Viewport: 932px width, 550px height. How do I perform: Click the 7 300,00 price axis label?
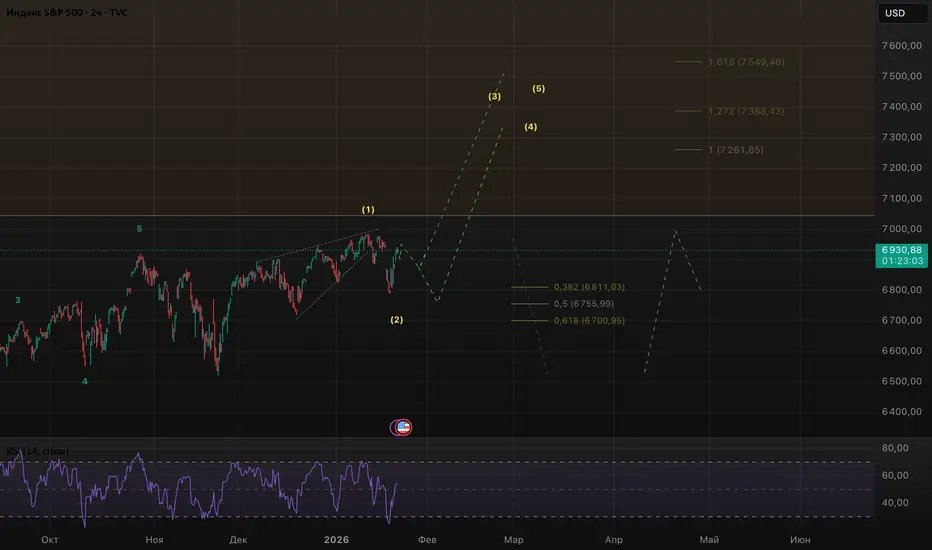[902, 137]
